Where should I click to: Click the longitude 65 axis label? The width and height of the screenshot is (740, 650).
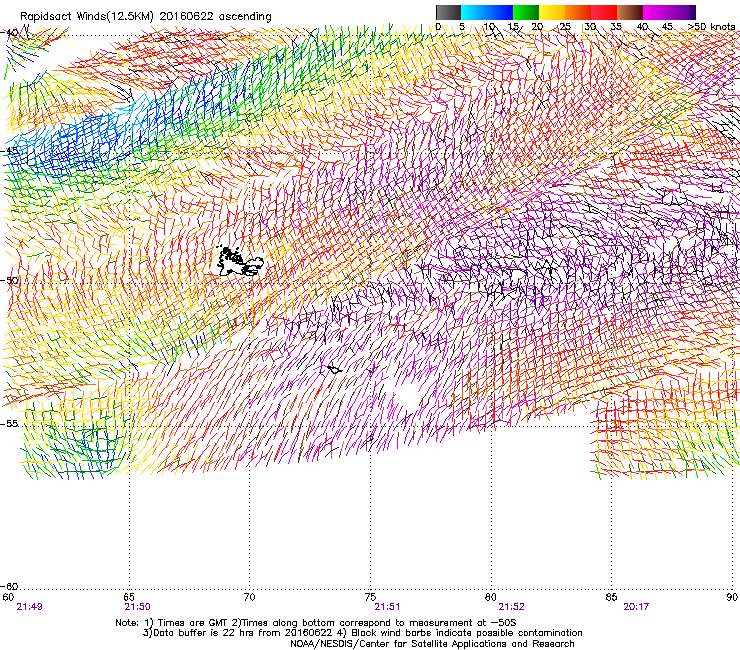point(129,597)
